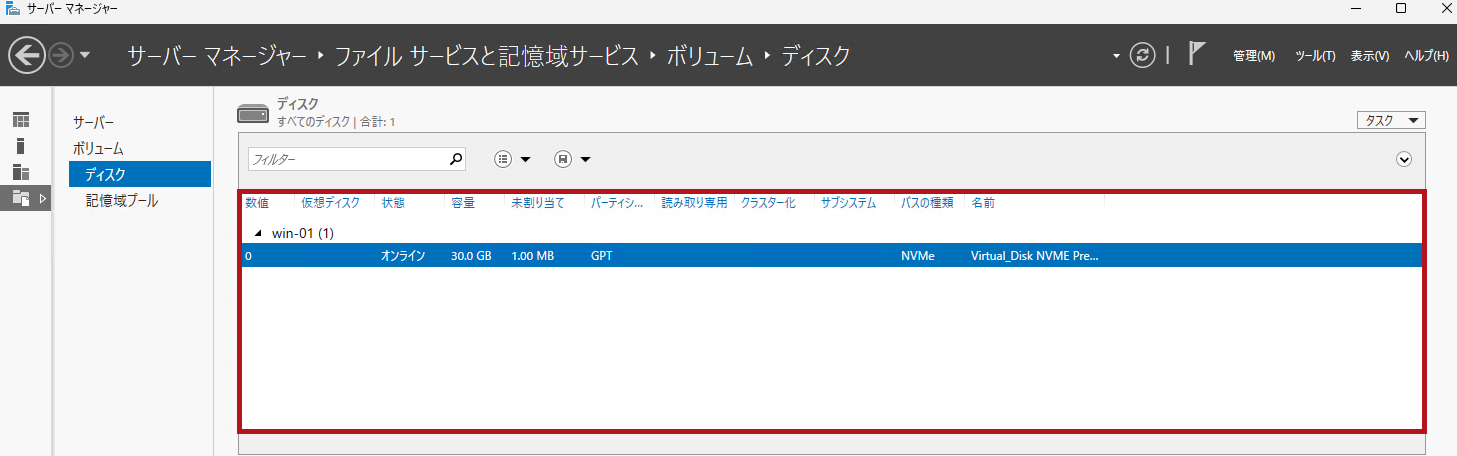Go to ボリューム in navigation pane
Viewport: 1457px width, 456px height.
coord(98,148)
